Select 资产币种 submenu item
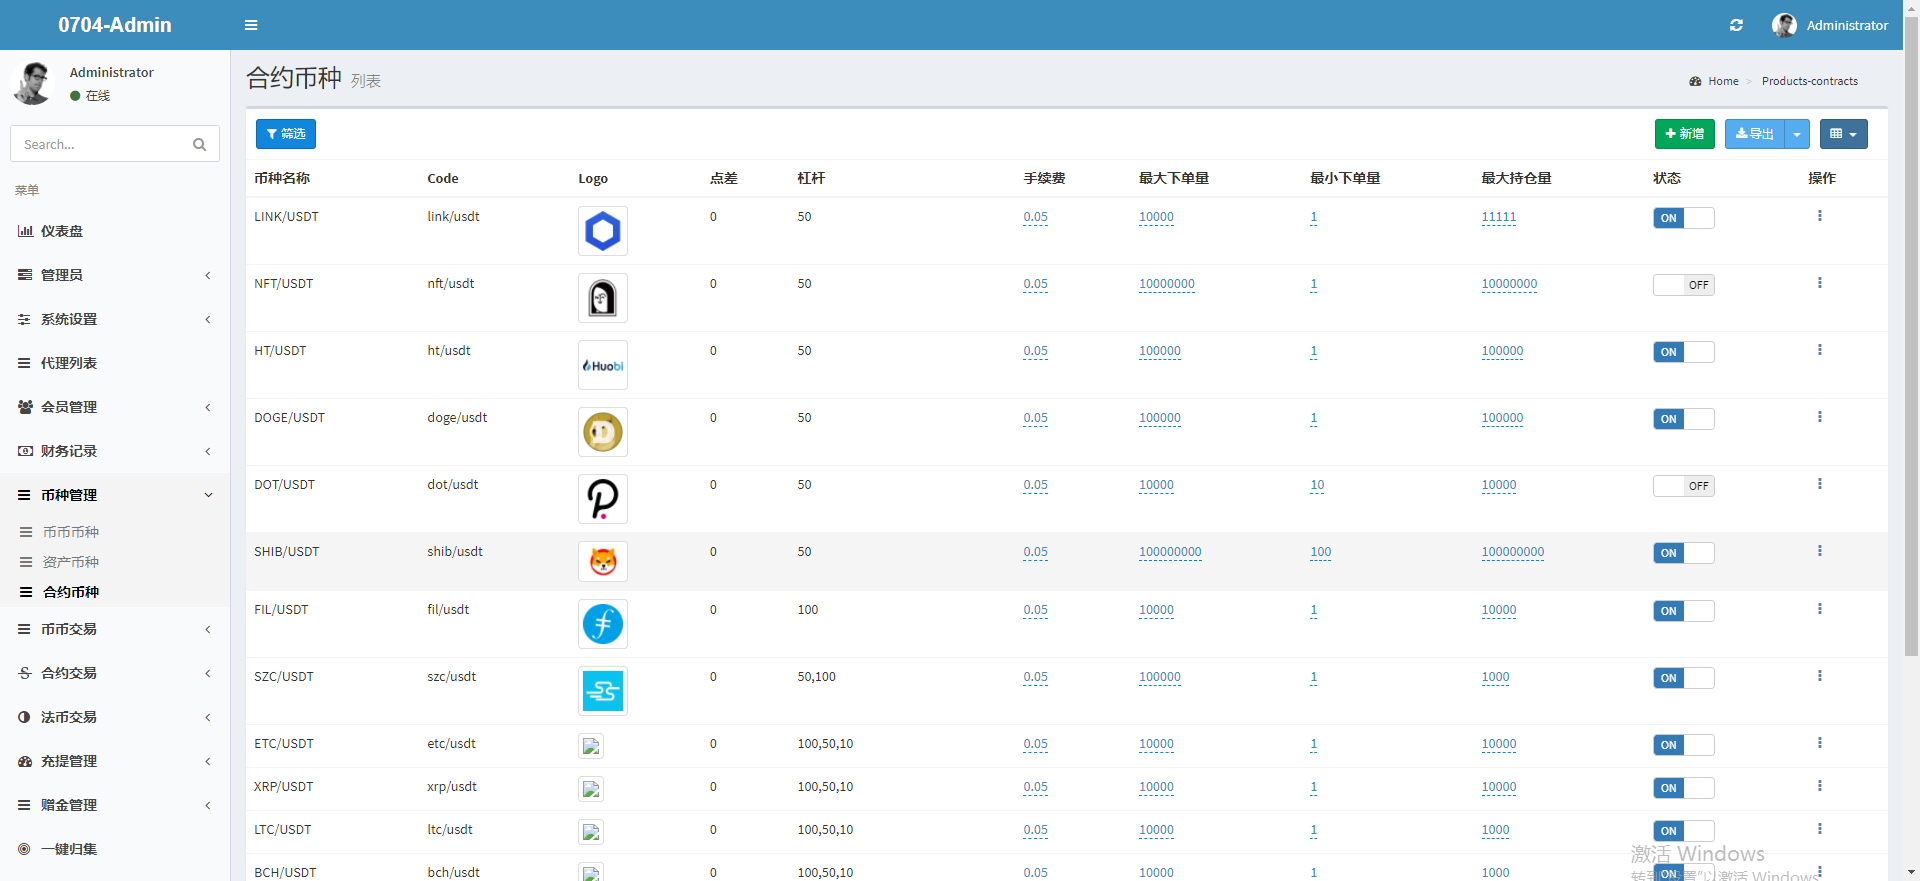This screenshot has width=1920, height=881. [115, 562]
